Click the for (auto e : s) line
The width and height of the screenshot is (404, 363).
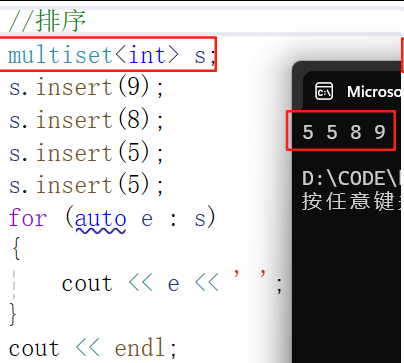click(112, 218)
